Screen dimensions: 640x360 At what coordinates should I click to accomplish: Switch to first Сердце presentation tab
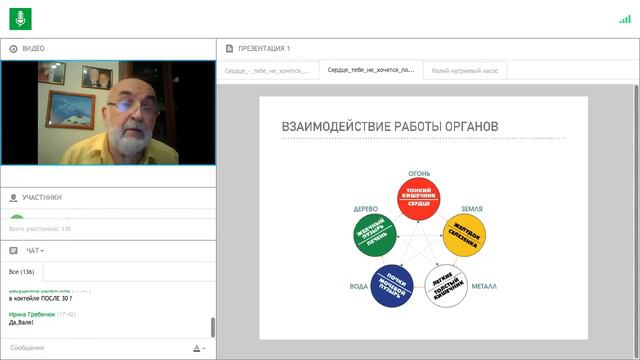tap(268, 71)
